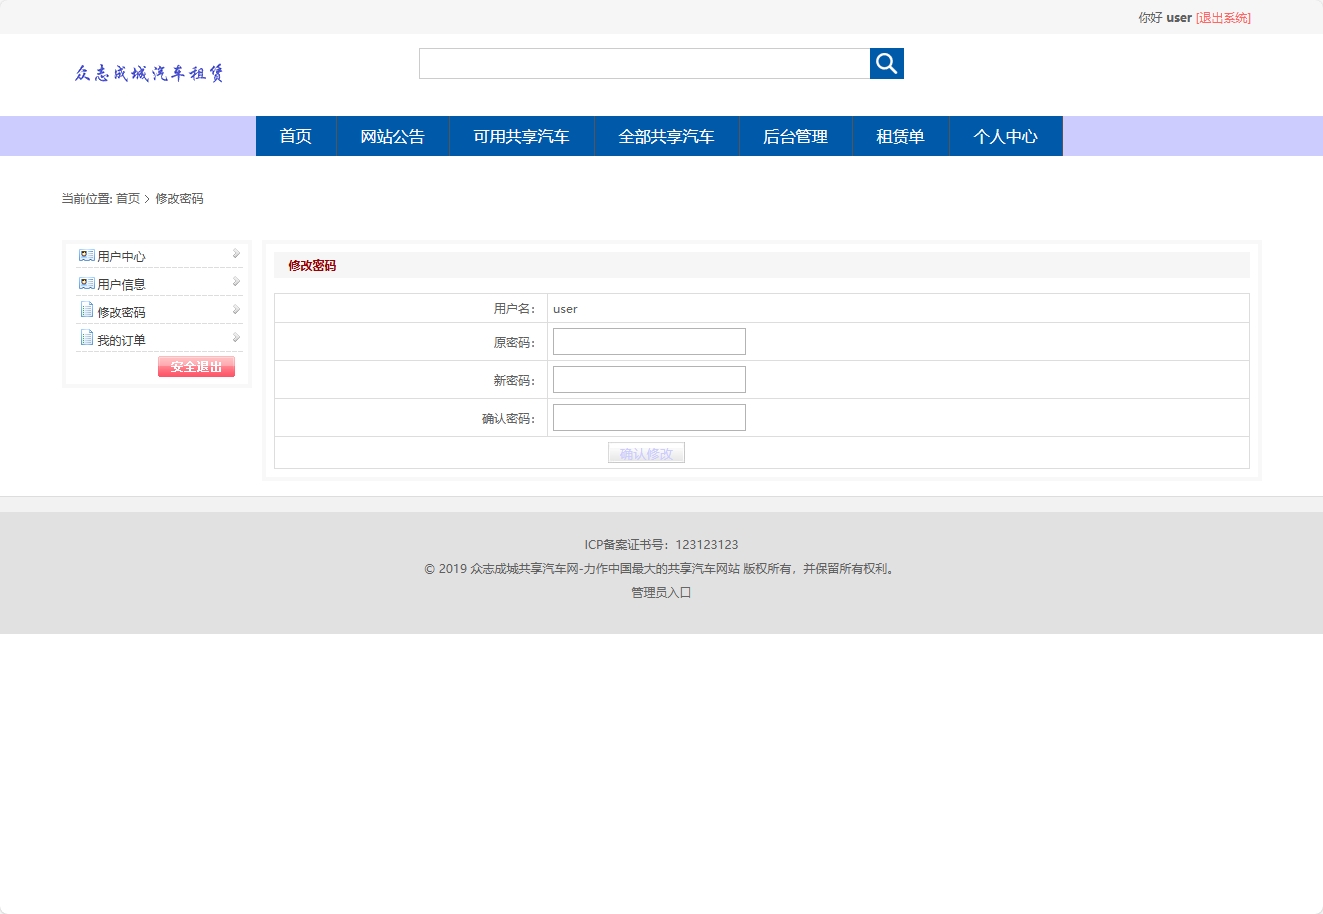Click the user icon beside 用户中心

click(x=85, y=255)
